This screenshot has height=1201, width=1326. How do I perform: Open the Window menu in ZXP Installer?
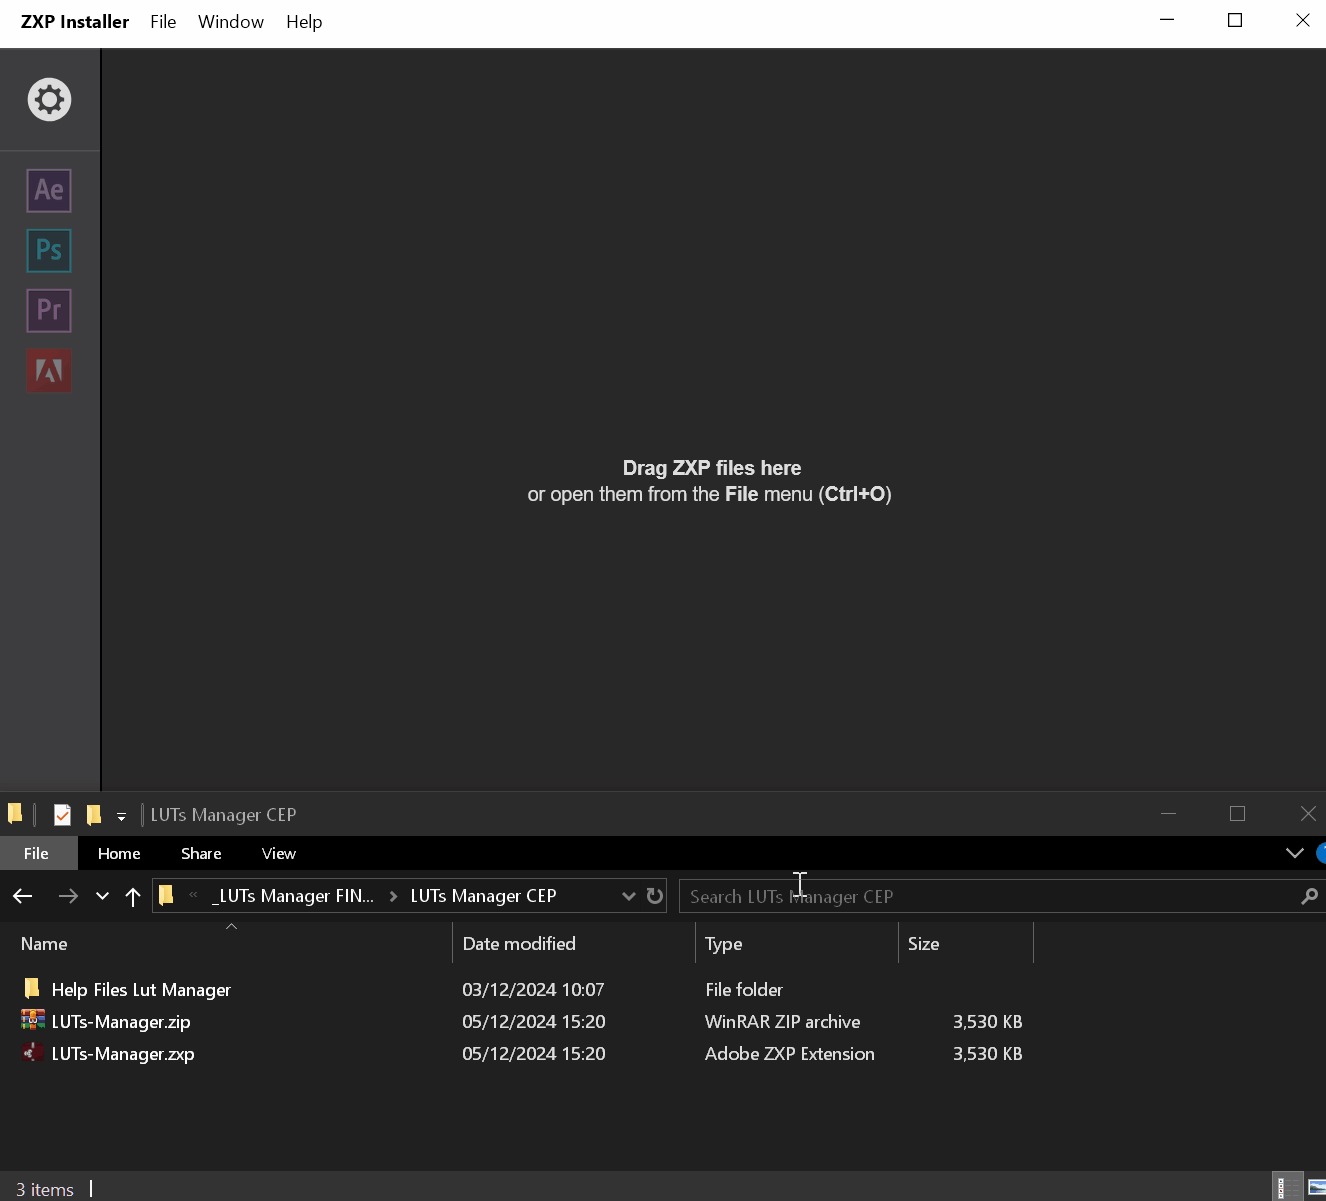tap(230, 21)
